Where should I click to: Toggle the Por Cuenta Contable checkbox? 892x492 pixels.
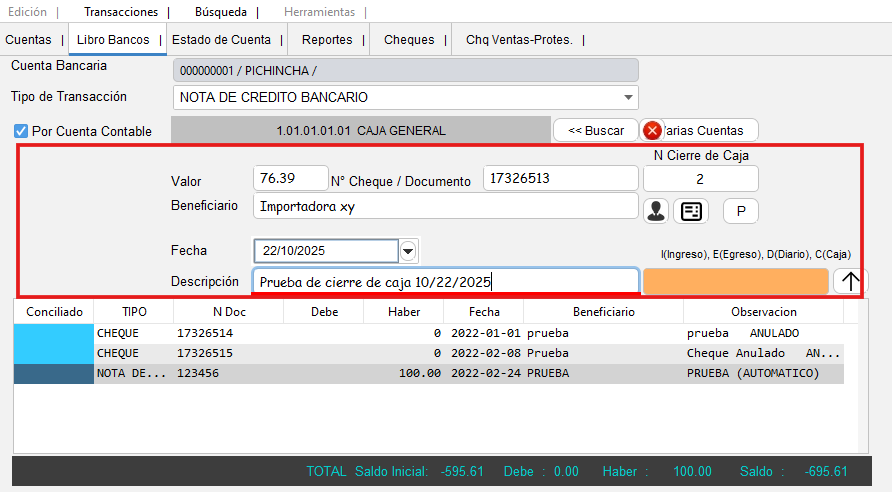(21, 131)
